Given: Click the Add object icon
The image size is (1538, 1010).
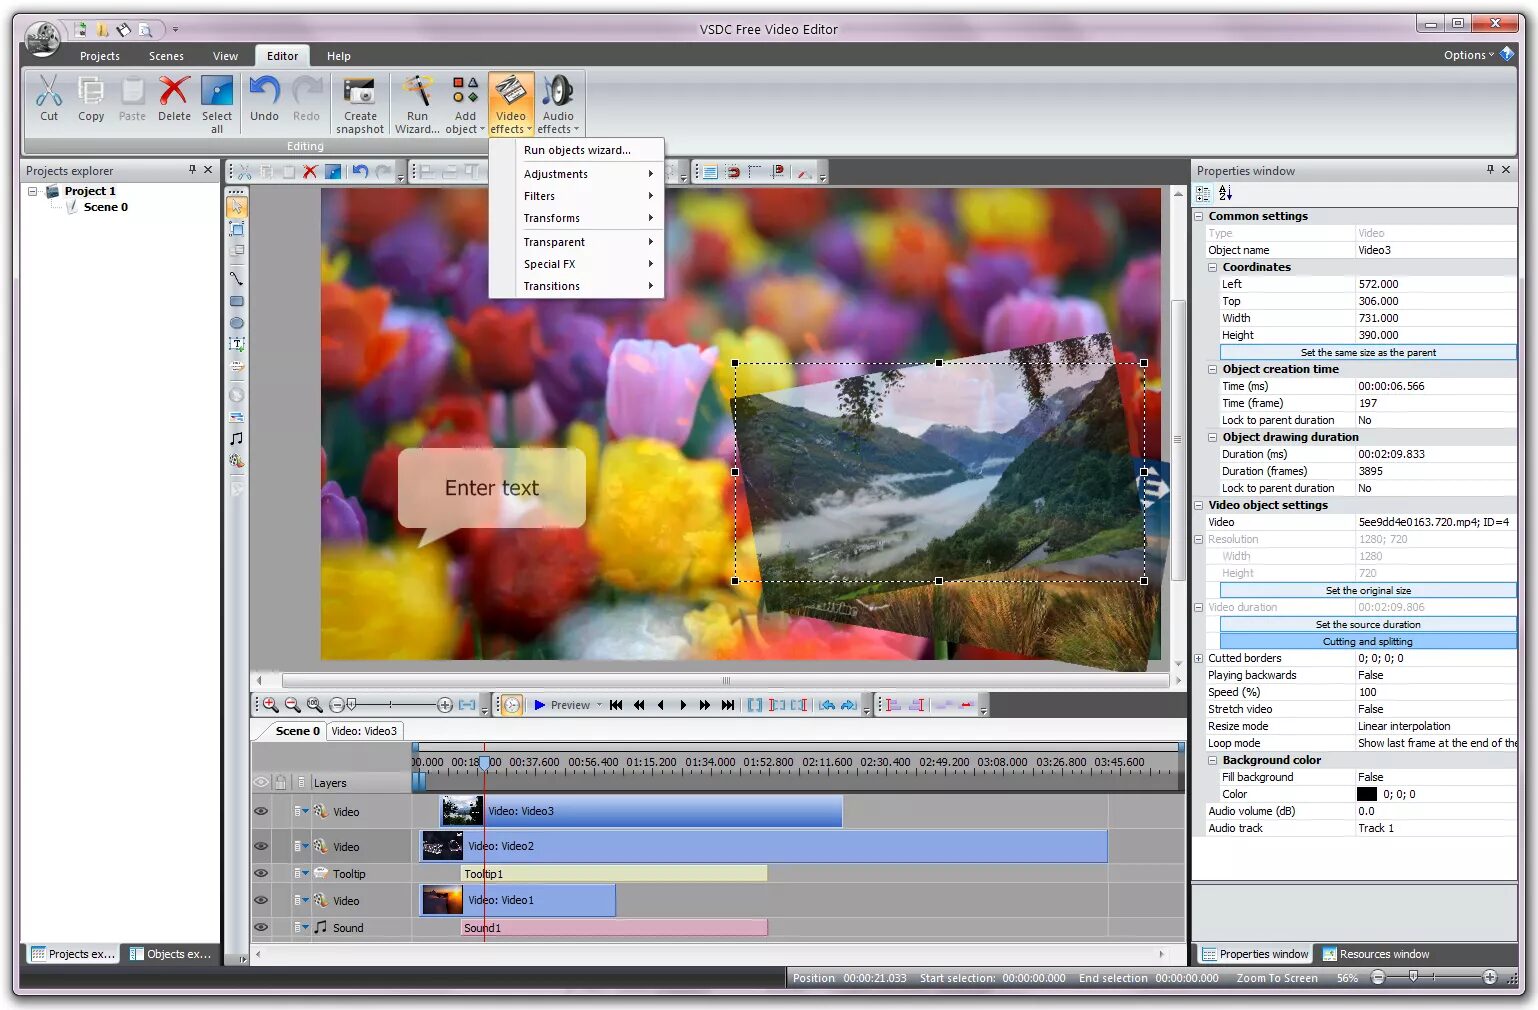Looking at the screenshot, I should pos(465,92).
